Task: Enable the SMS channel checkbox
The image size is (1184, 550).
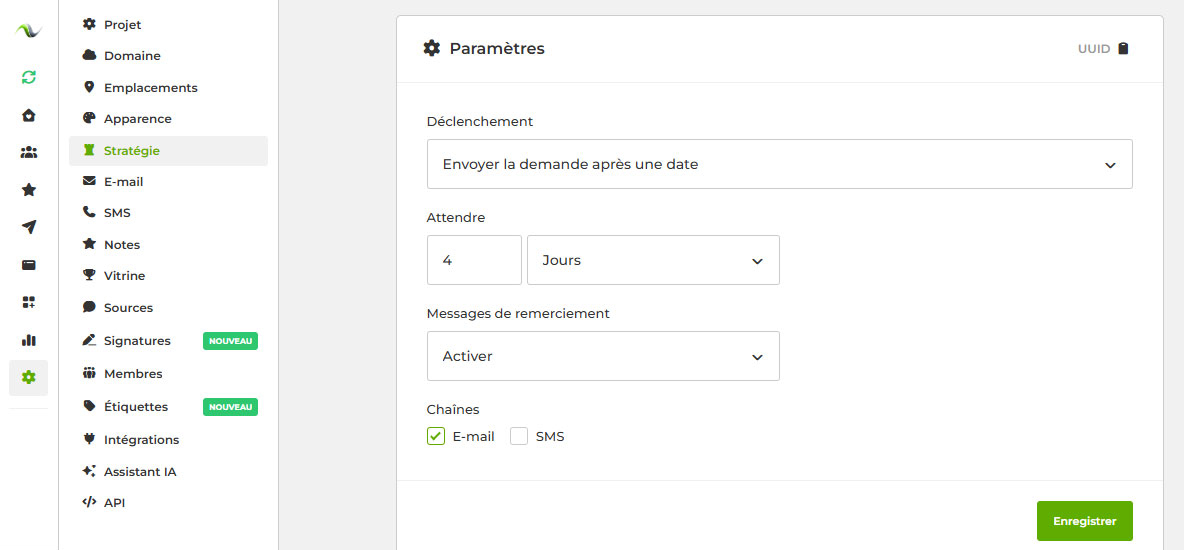Action: click(x=519, y=436)
